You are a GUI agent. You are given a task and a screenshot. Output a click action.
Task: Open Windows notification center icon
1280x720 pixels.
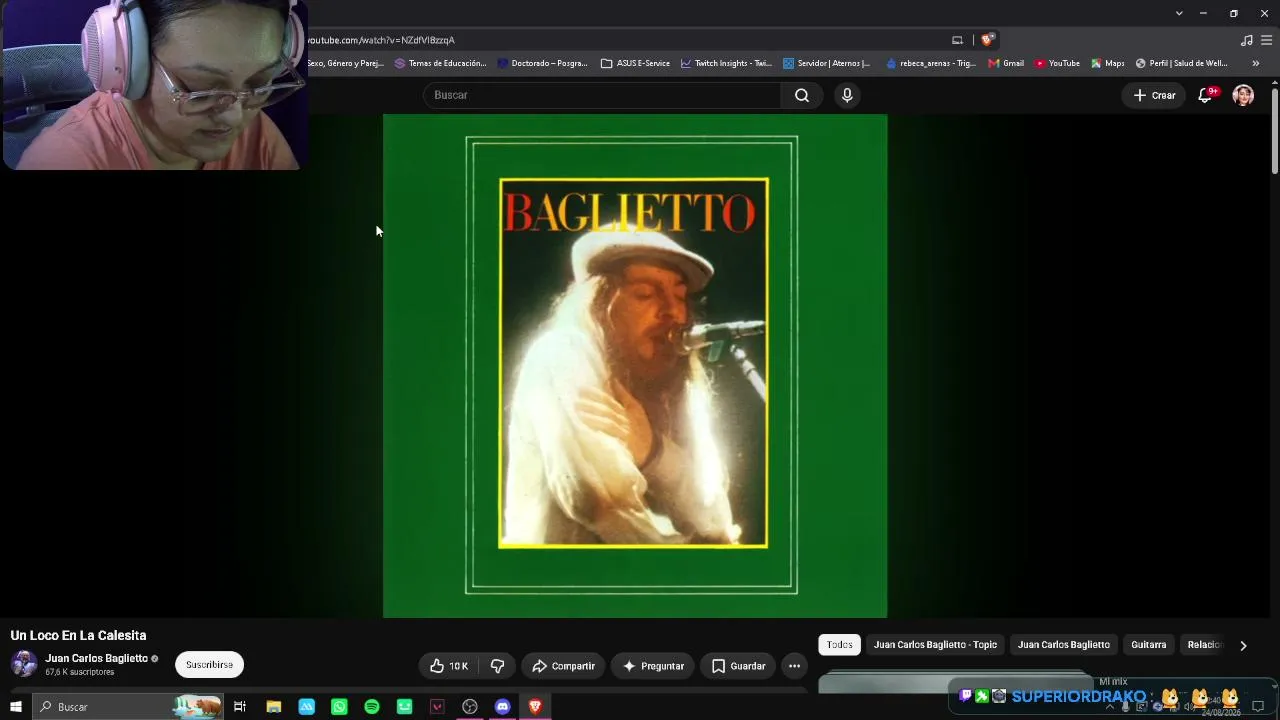(x=1258, y=707)
